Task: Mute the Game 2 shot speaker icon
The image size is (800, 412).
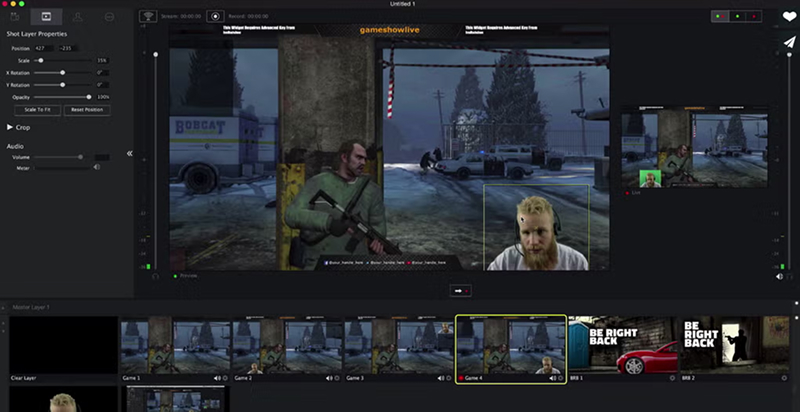Action: pyautogui.click(x=329, y=378)
